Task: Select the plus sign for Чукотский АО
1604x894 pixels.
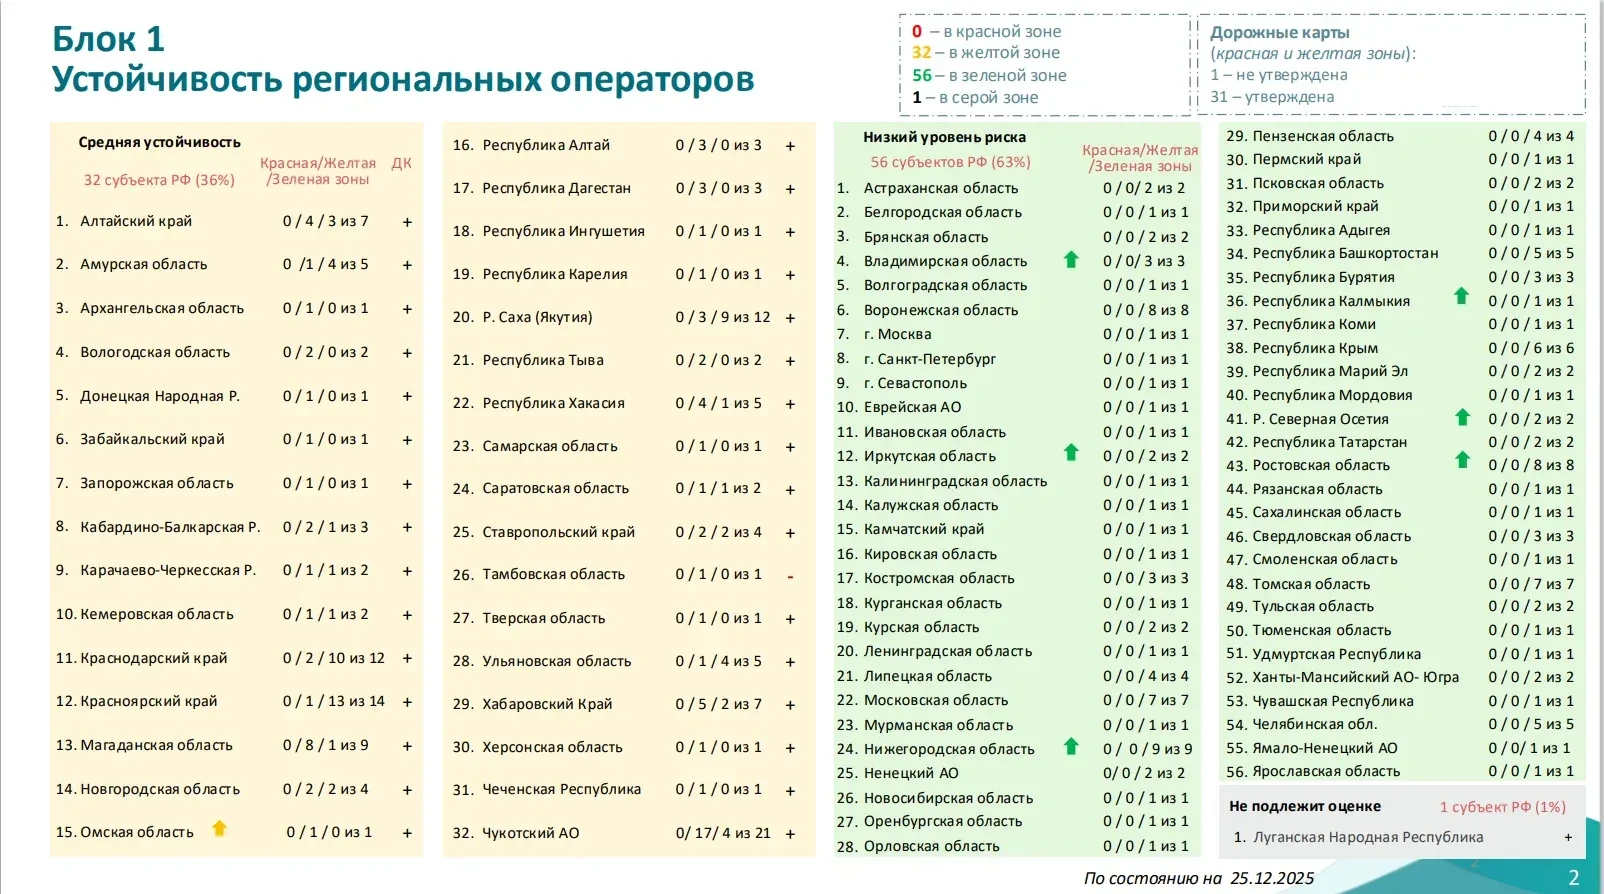Action: click(x=790, y=834)
